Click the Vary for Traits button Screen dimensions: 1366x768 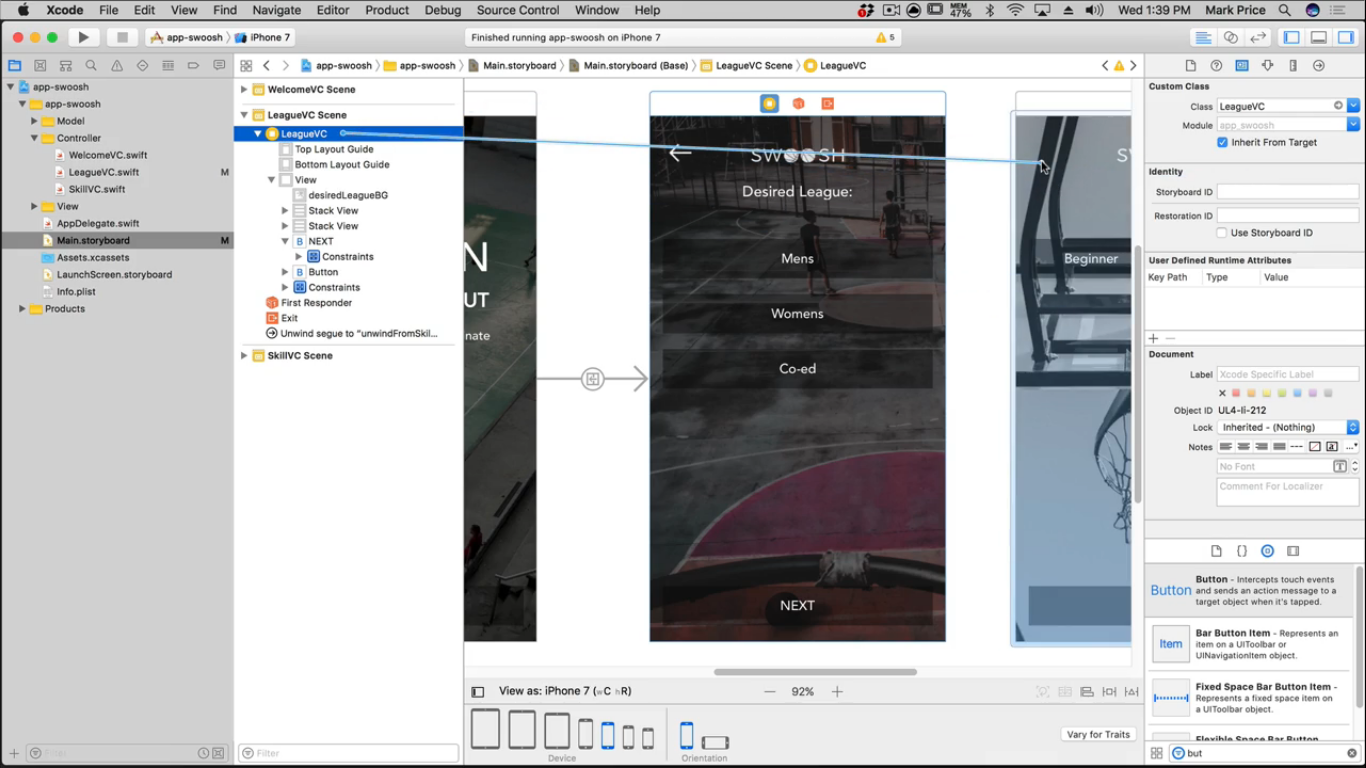[1098, 735]
